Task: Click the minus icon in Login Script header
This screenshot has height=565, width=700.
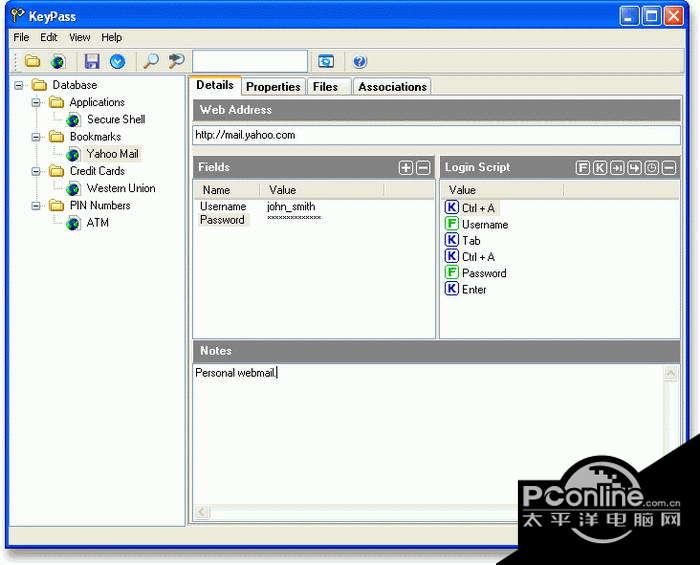Action: 669,168
